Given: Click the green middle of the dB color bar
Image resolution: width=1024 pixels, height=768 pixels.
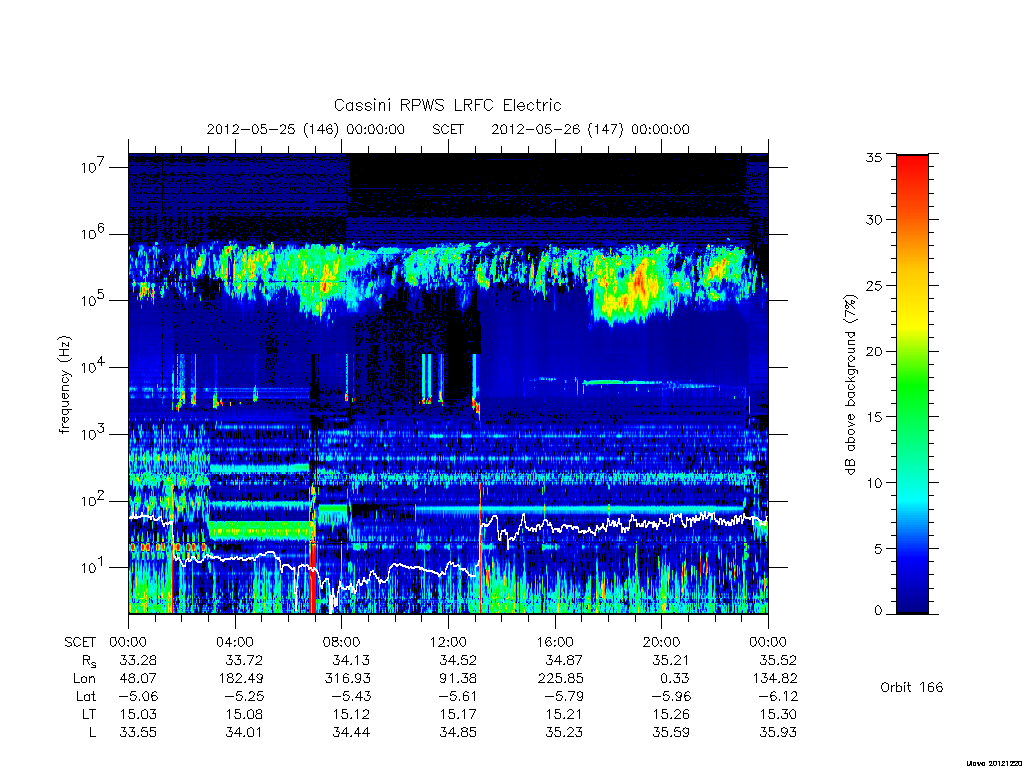Looking at the screenshot, I should click(x=912, y=384).
